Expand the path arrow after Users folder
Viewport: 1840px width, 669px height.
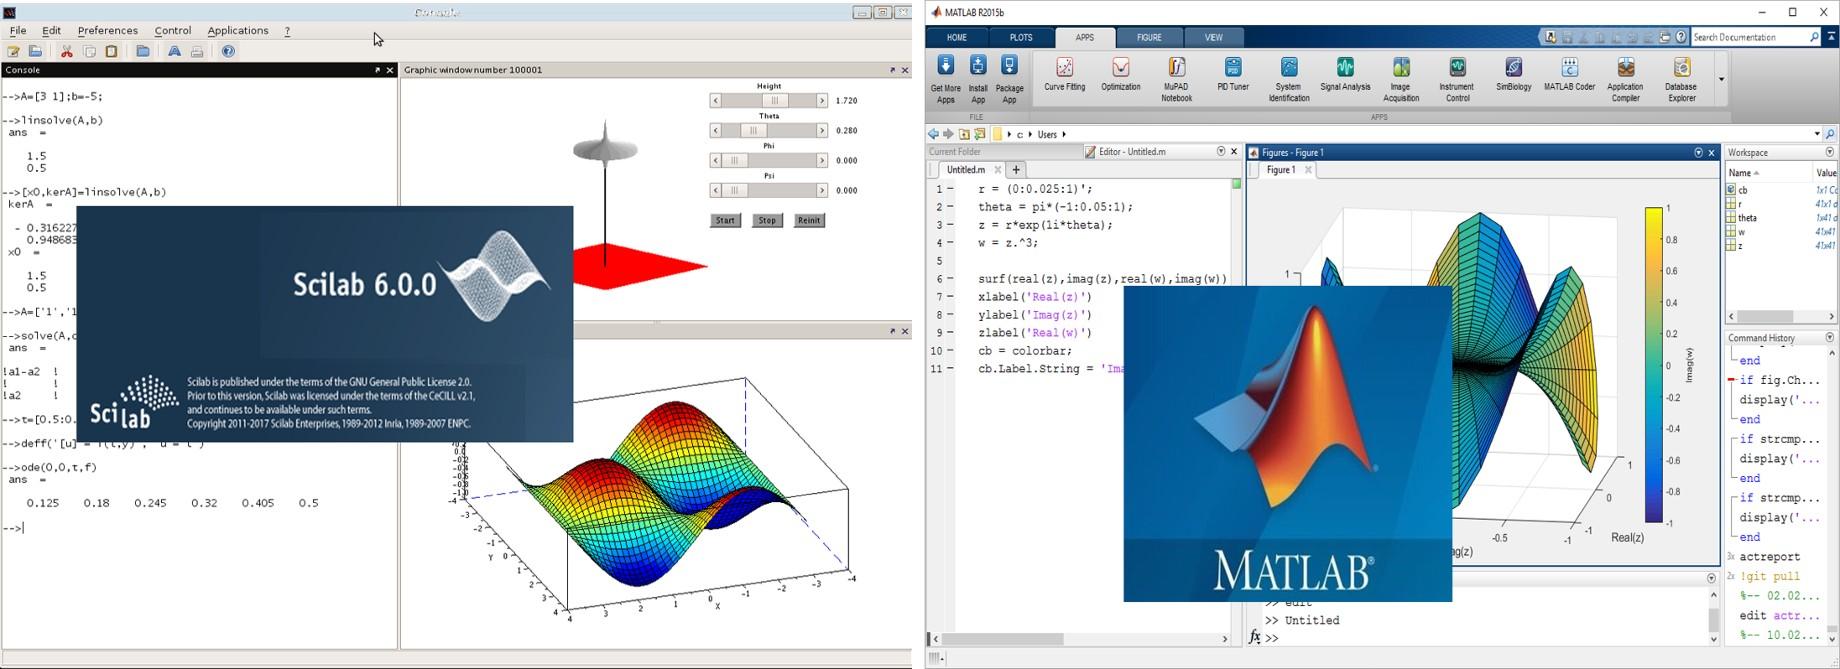point(1063,134)
